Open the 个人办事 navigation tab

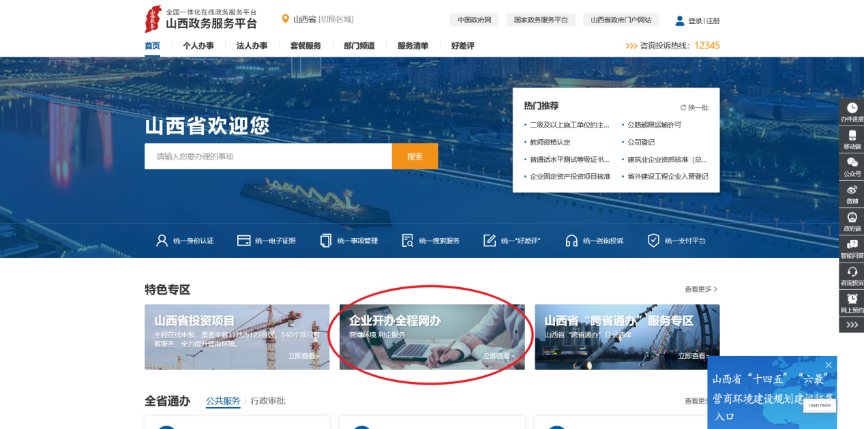[197, 46]
